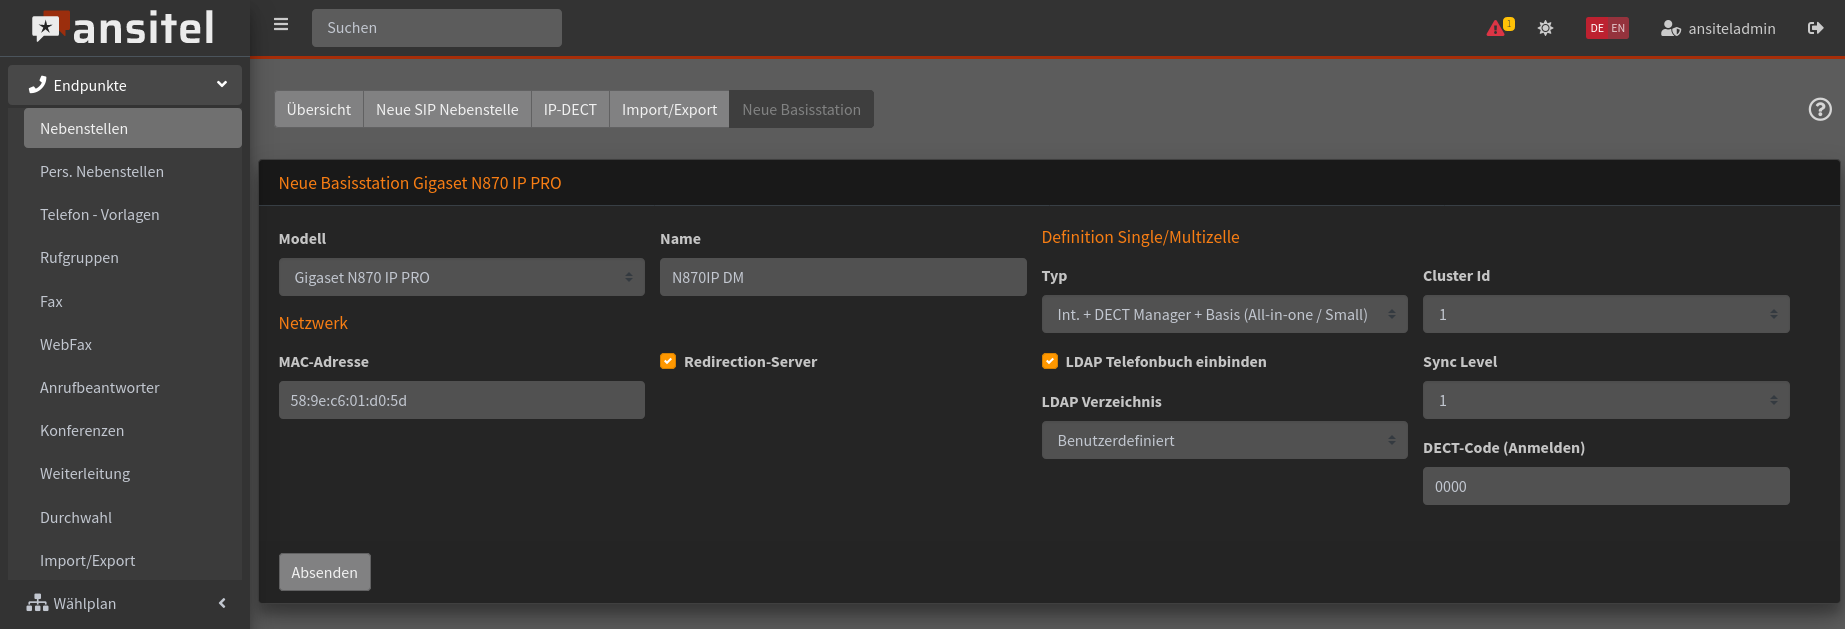
Task: Go to the Übersicht tab
Action: coord(319,110)
